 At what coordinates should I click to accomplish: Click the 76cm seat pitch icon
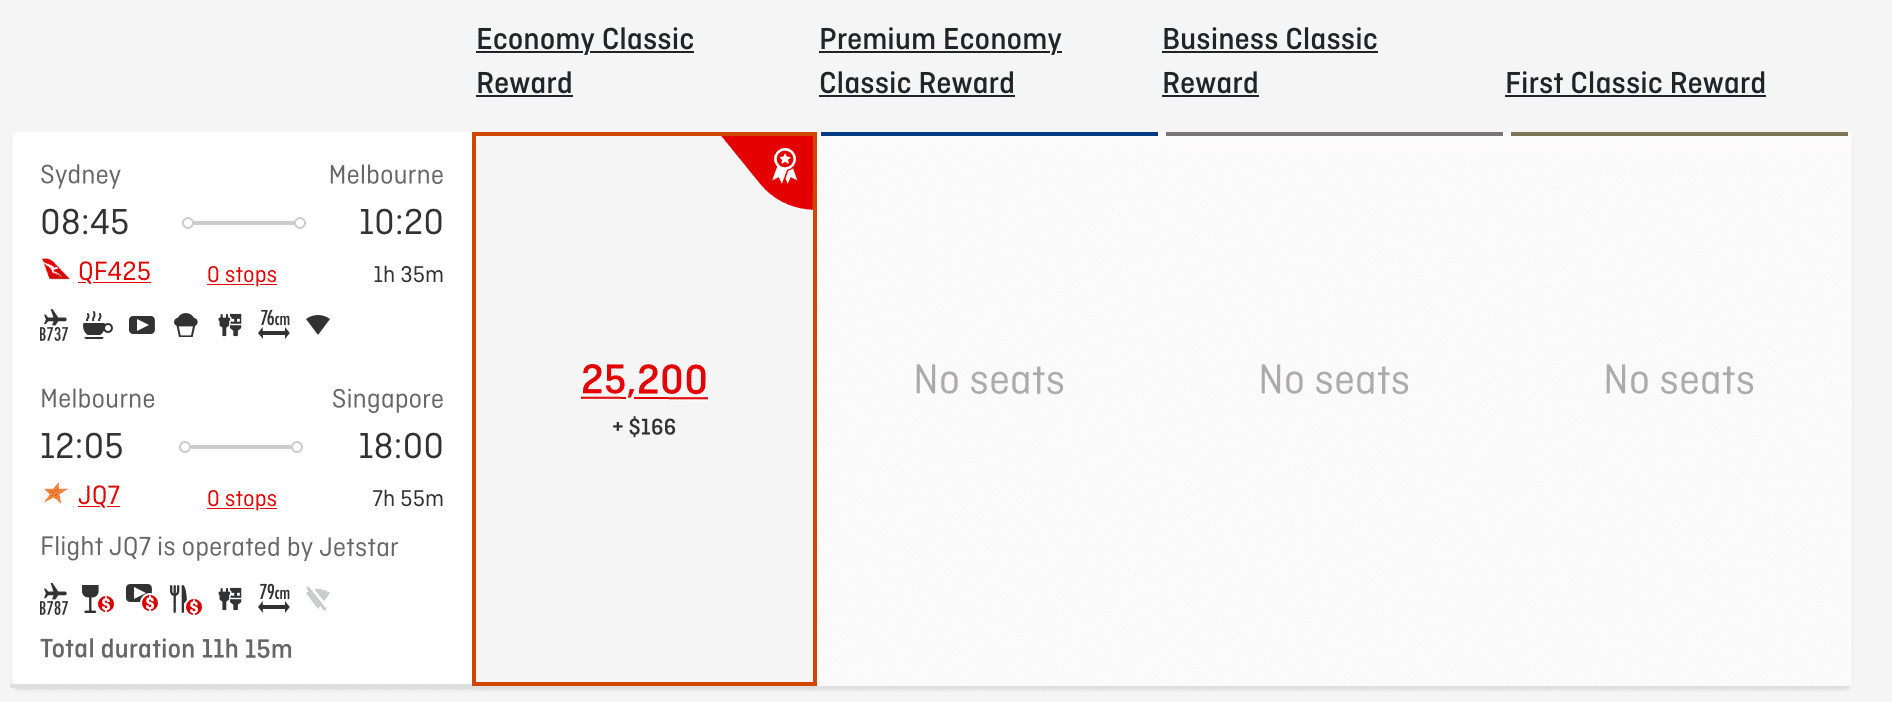pyautogui.click(x=274, y=324)
